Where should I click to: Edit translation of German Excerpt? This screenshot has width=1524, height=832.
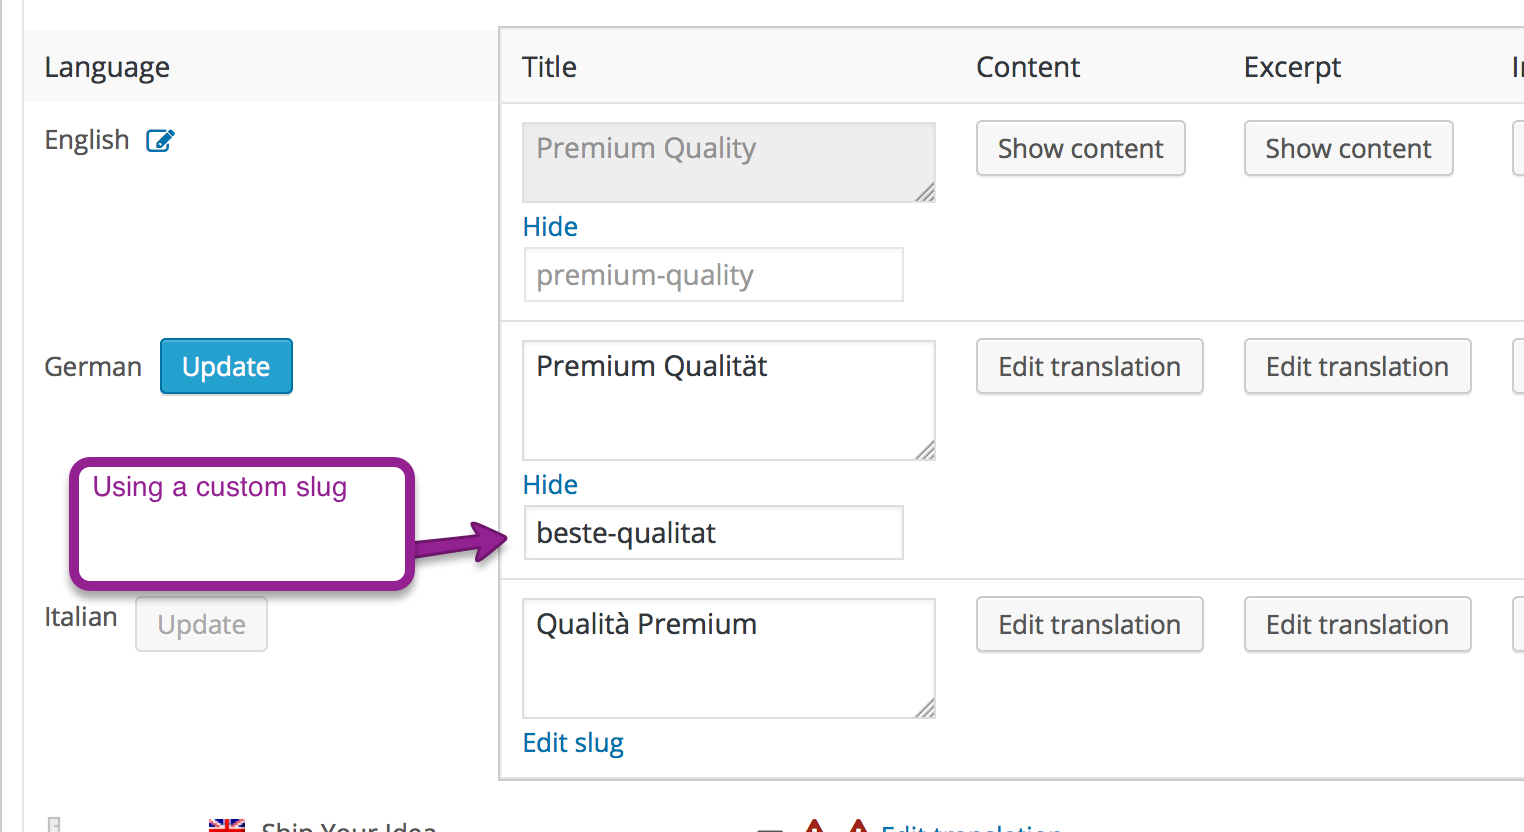(1357, 367)
